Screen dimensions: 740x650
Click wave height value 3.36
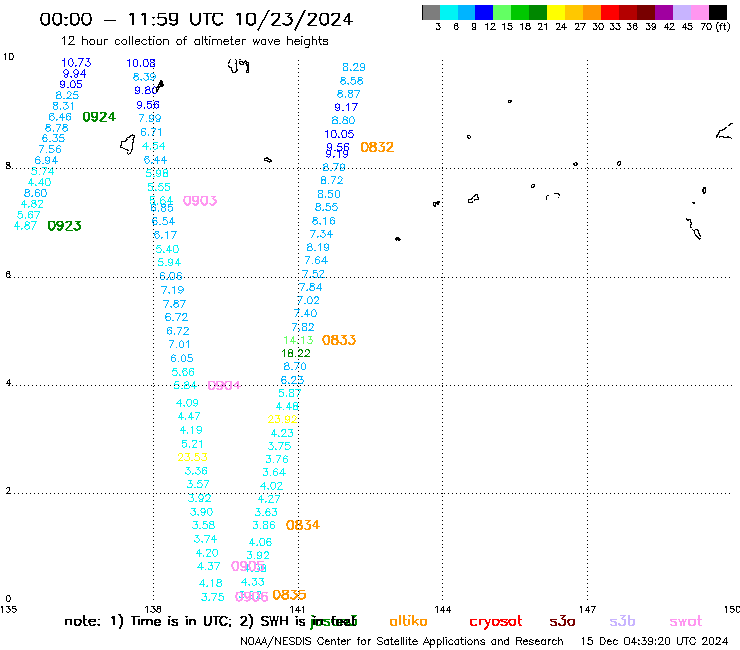click(196, 471)
